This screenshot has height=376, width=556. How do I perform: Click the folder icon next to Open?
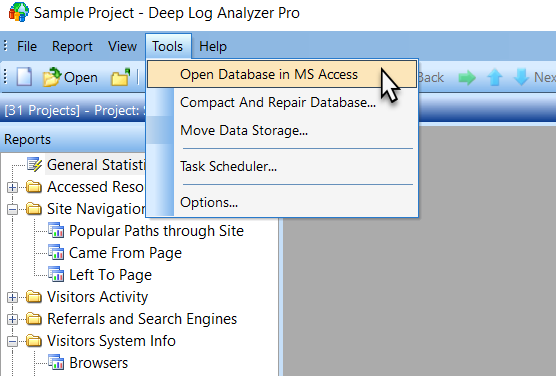coord(121,77)
